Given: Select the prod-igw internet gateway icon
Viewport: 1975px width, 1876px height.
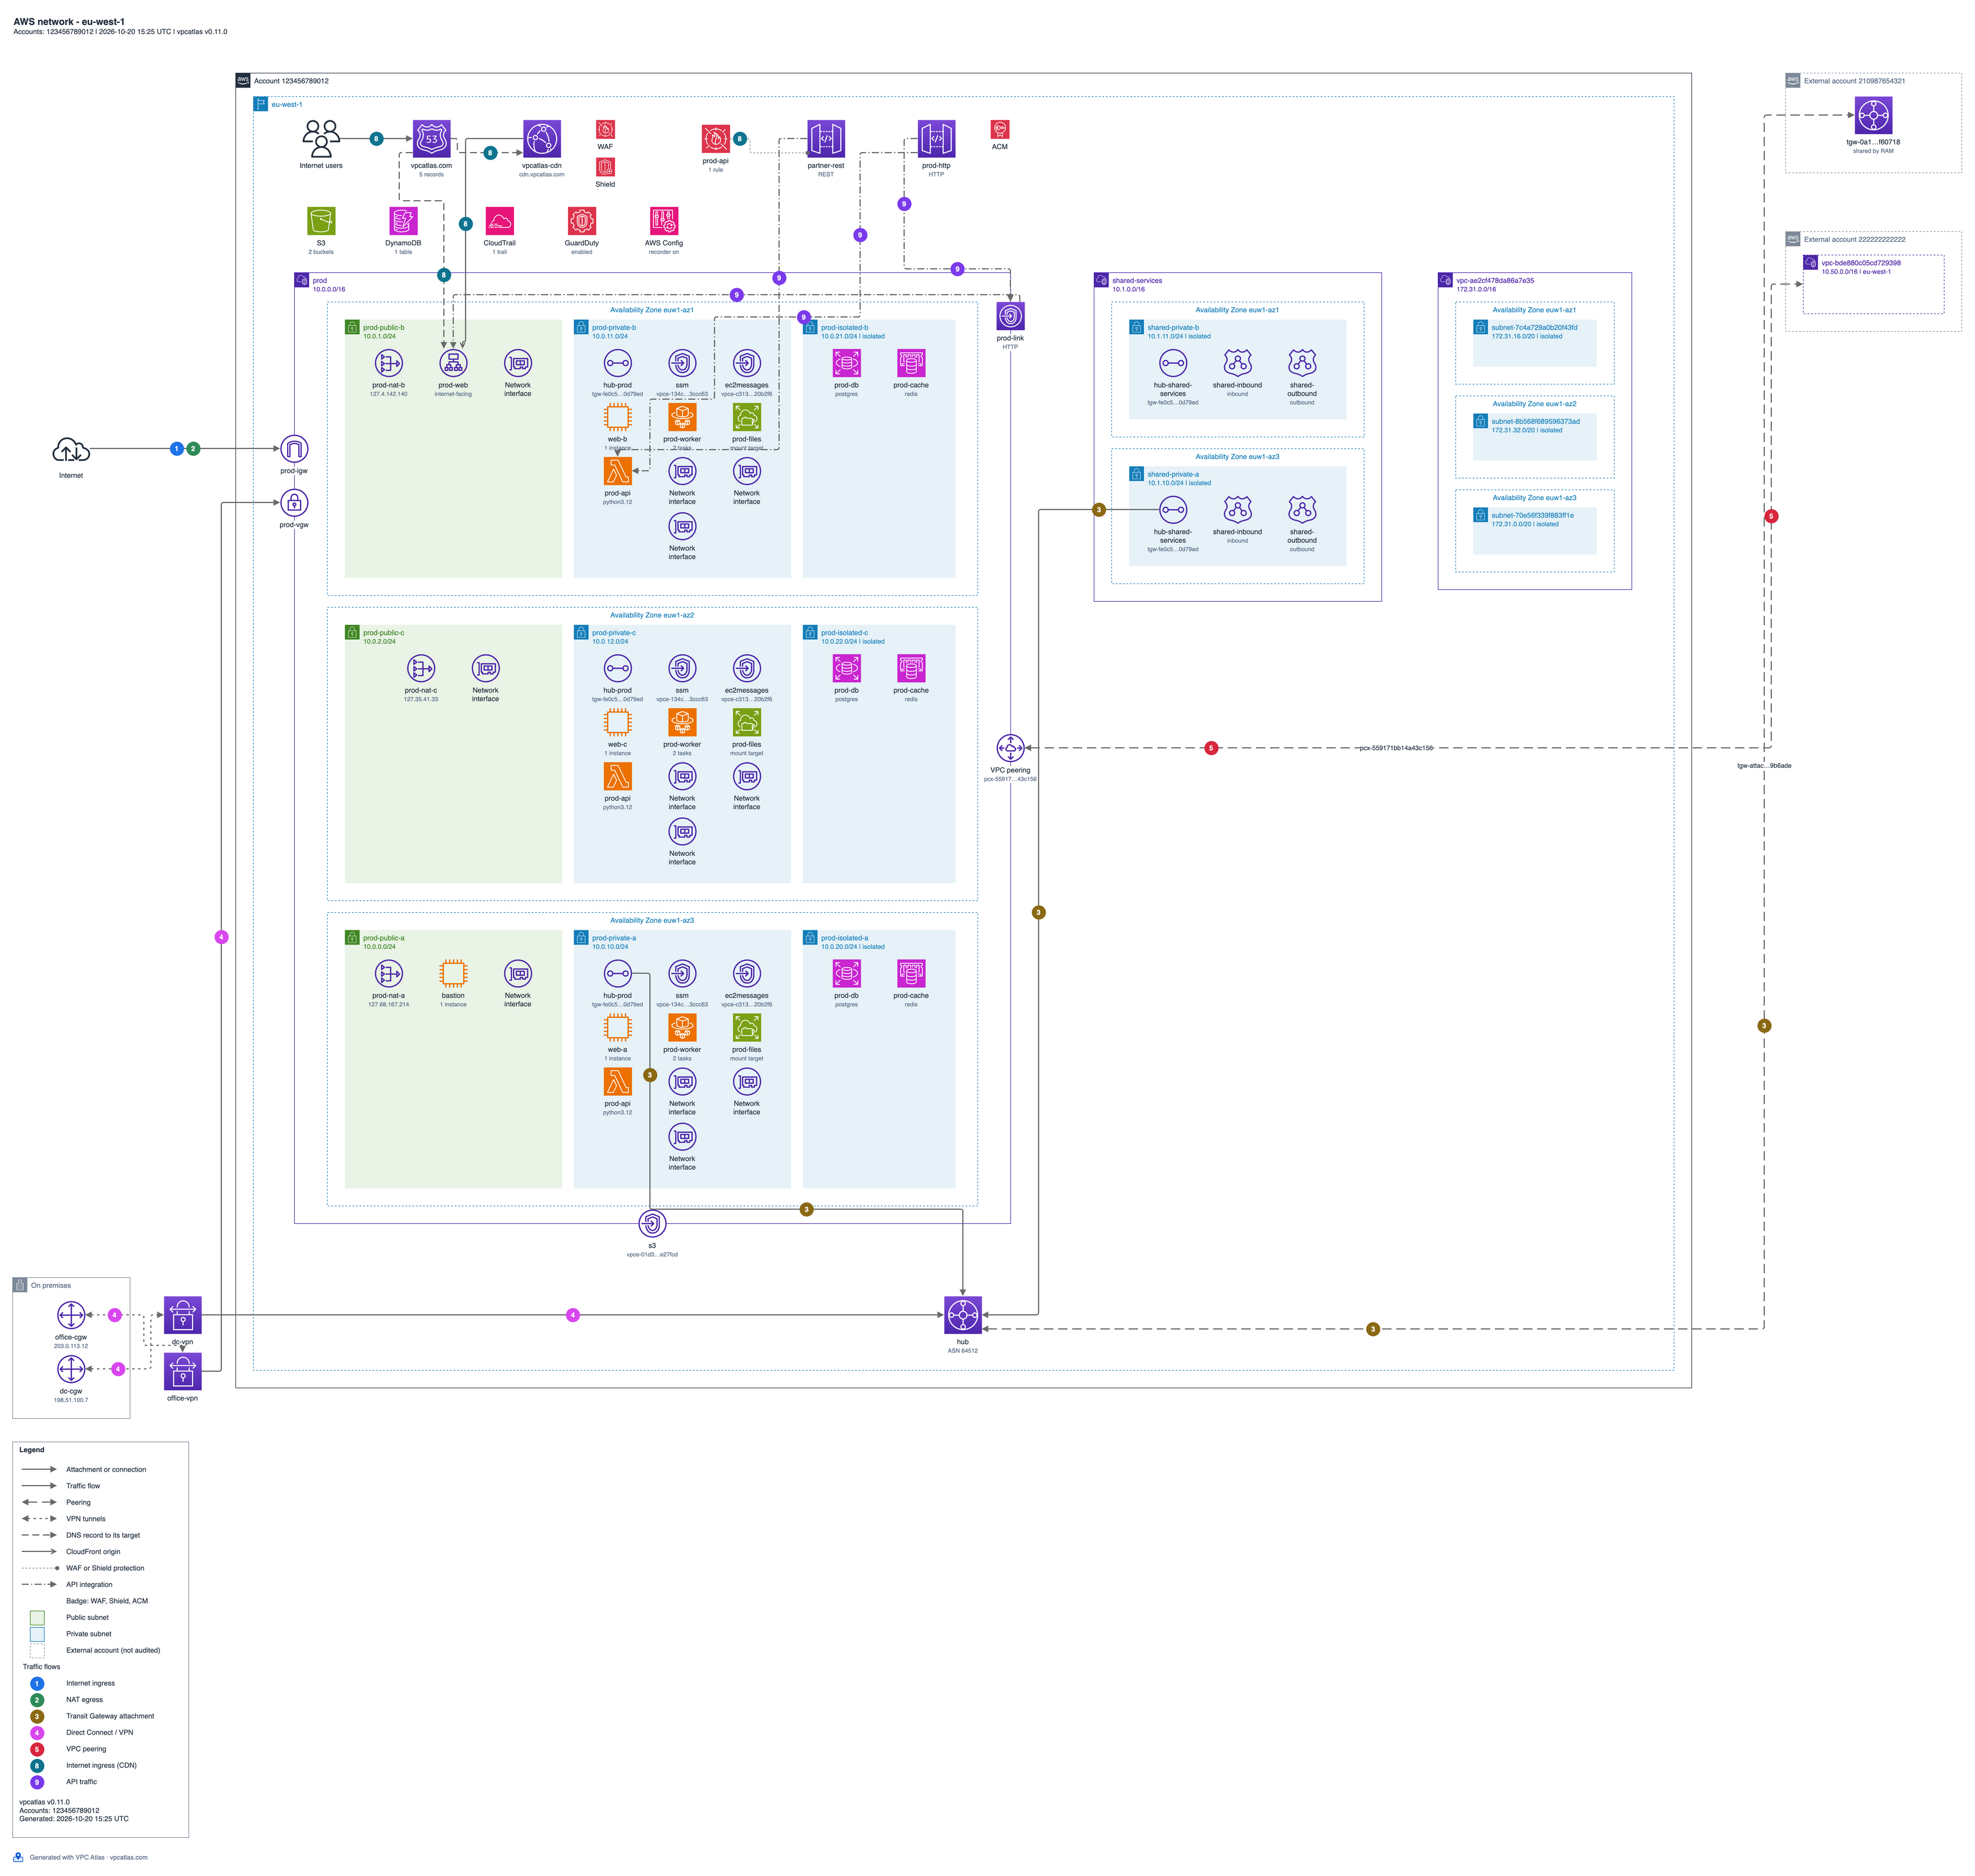Looking at the screenshot, I should [x=294, y=449].
